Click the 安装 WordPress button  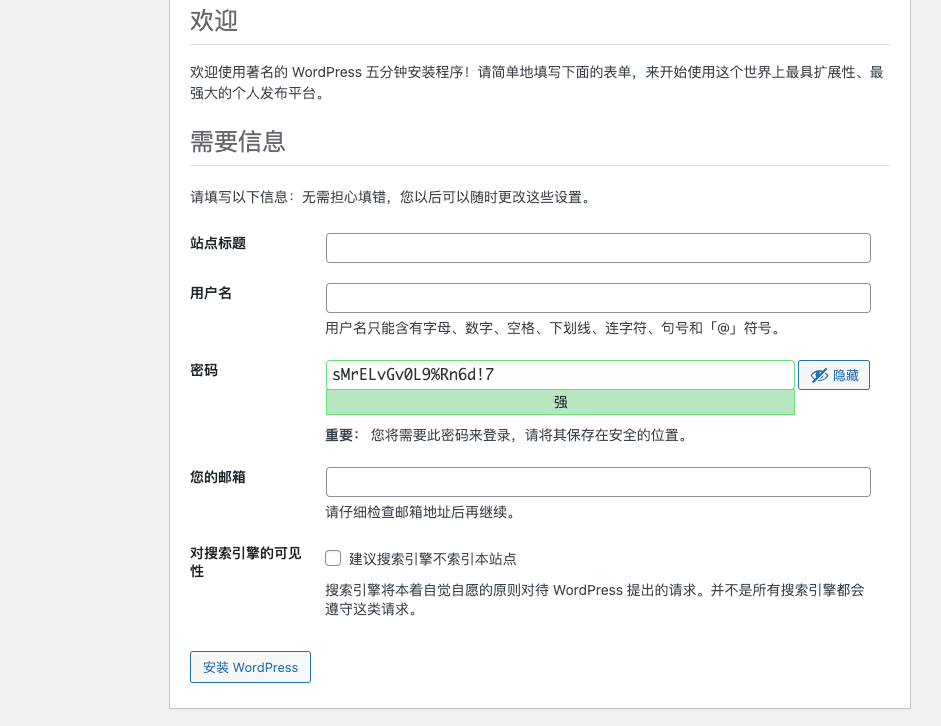(x=250, y=667)
